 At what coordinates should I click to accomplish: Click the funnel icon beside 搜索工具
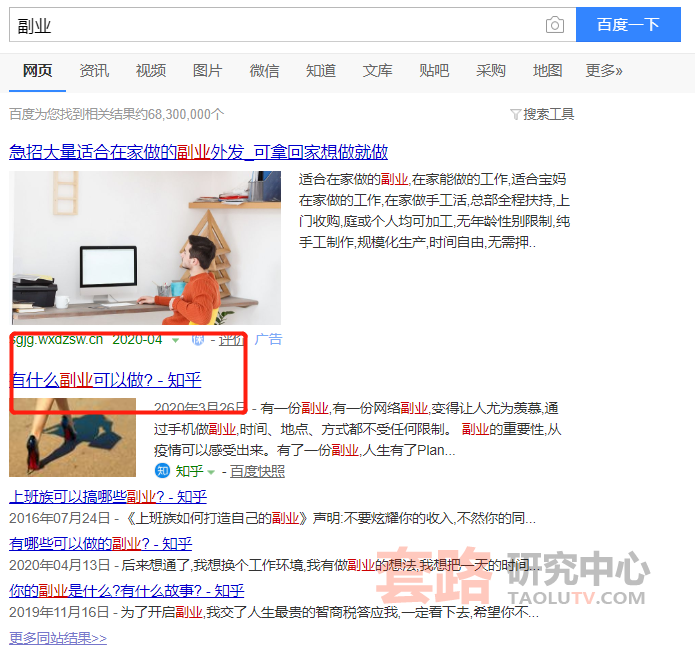[515, 115]
